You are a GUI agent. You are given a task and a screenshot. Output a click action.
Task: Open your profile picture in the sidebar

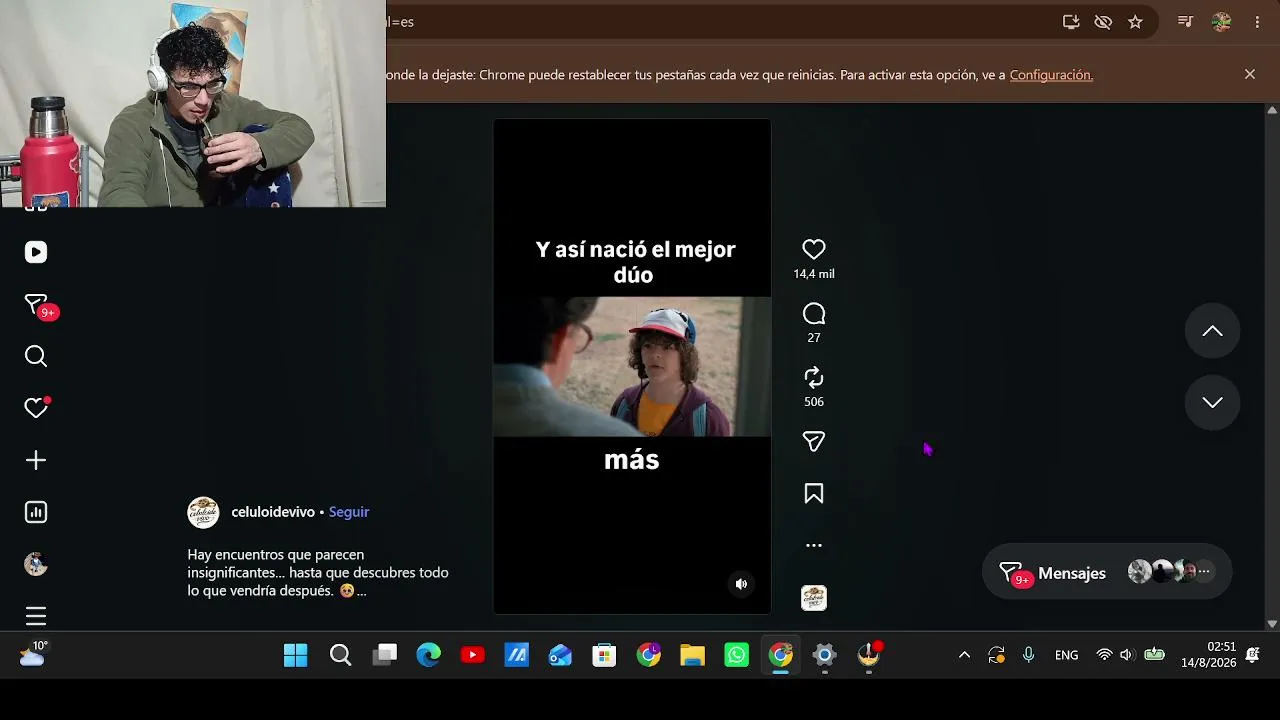(x=36, y=564)
